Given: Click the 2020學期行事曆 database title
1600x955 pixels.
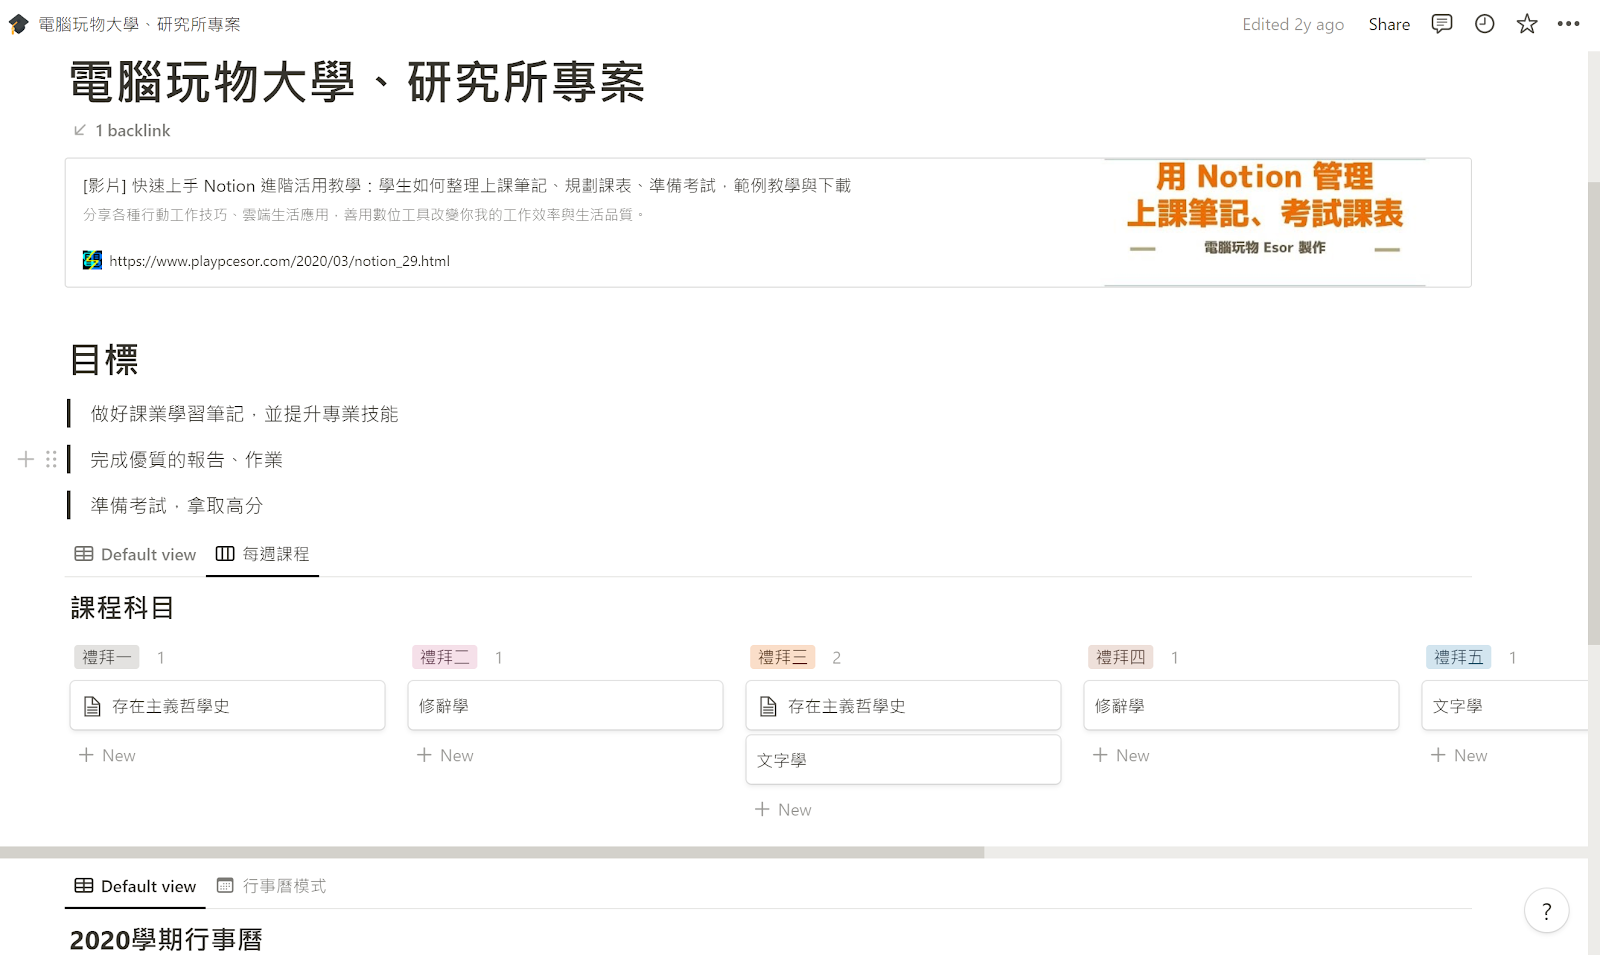Looking at the screenshot, I should coord(166,939).
